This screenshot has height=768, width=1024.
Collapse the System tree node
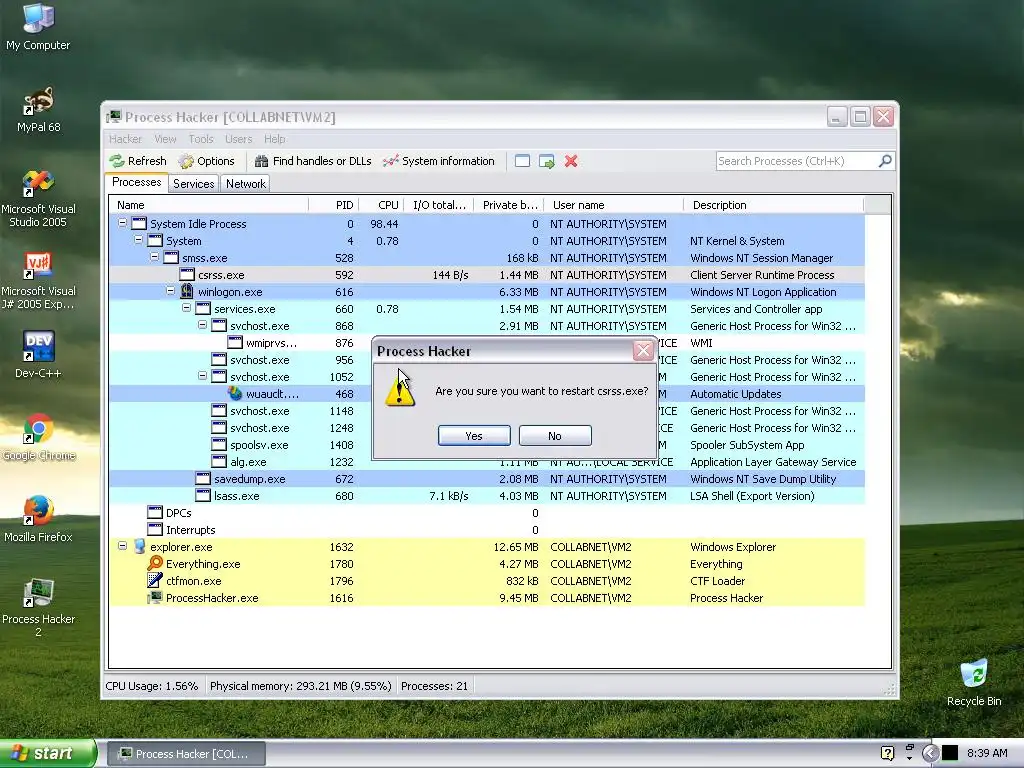tap(138, 240)
